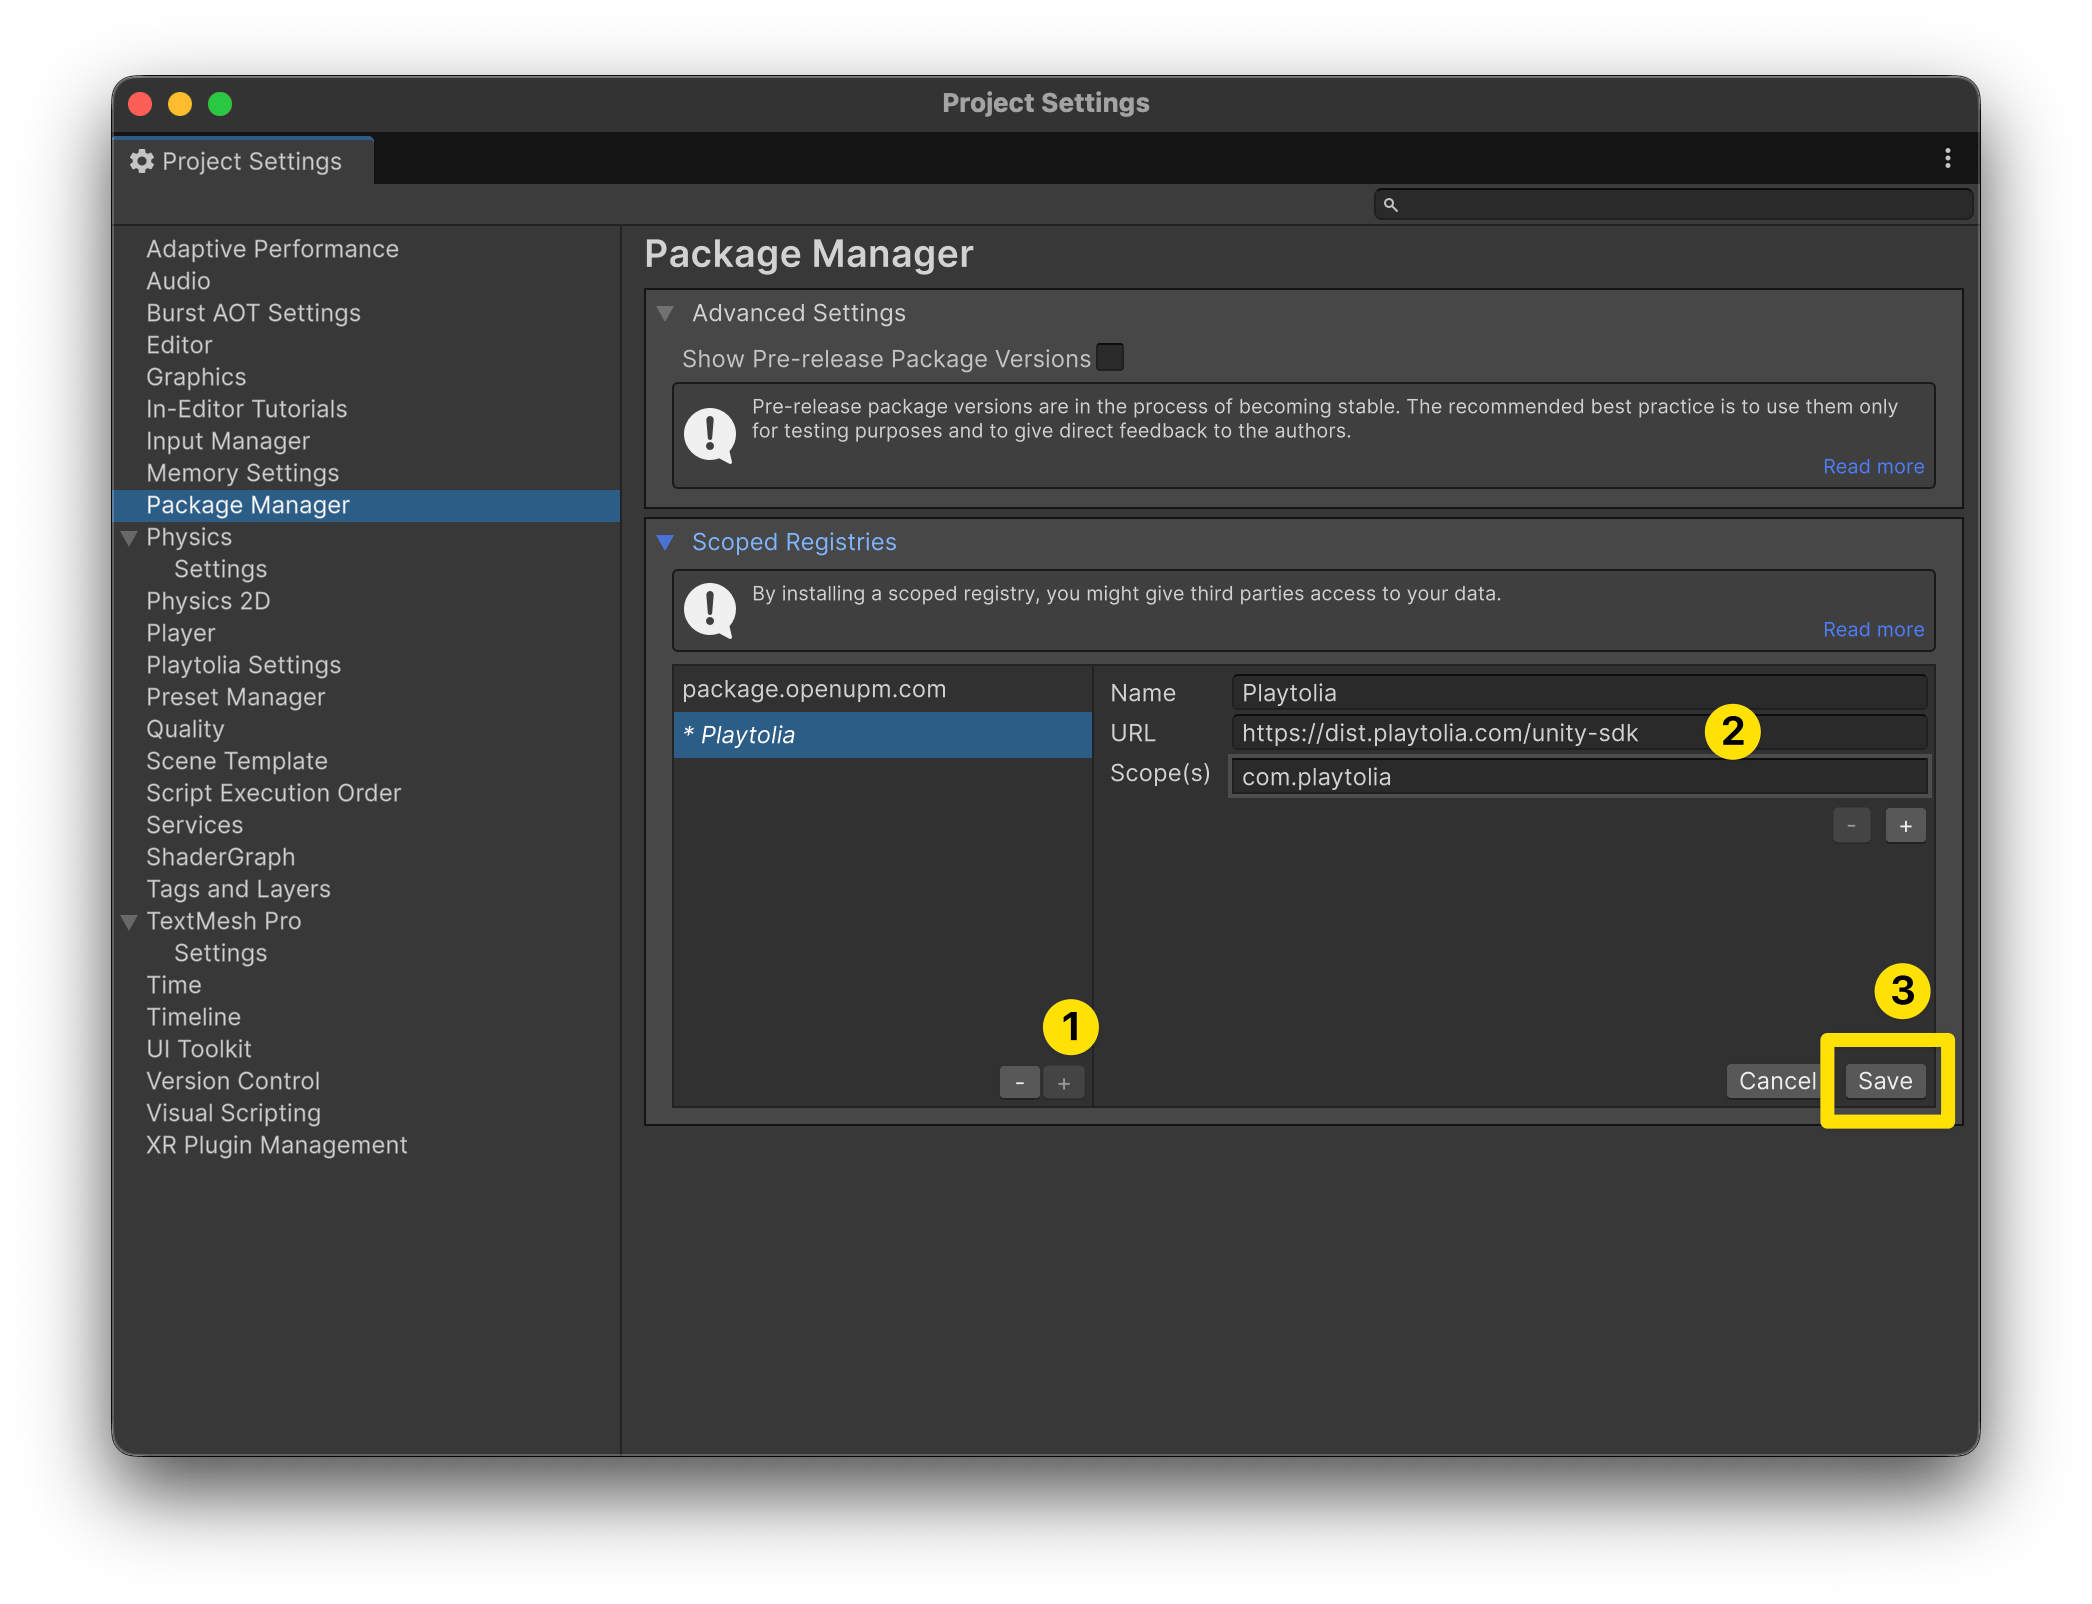2092x1604 pixels.
Task: Open Tags and Layers settings
Action: (238, 889)
